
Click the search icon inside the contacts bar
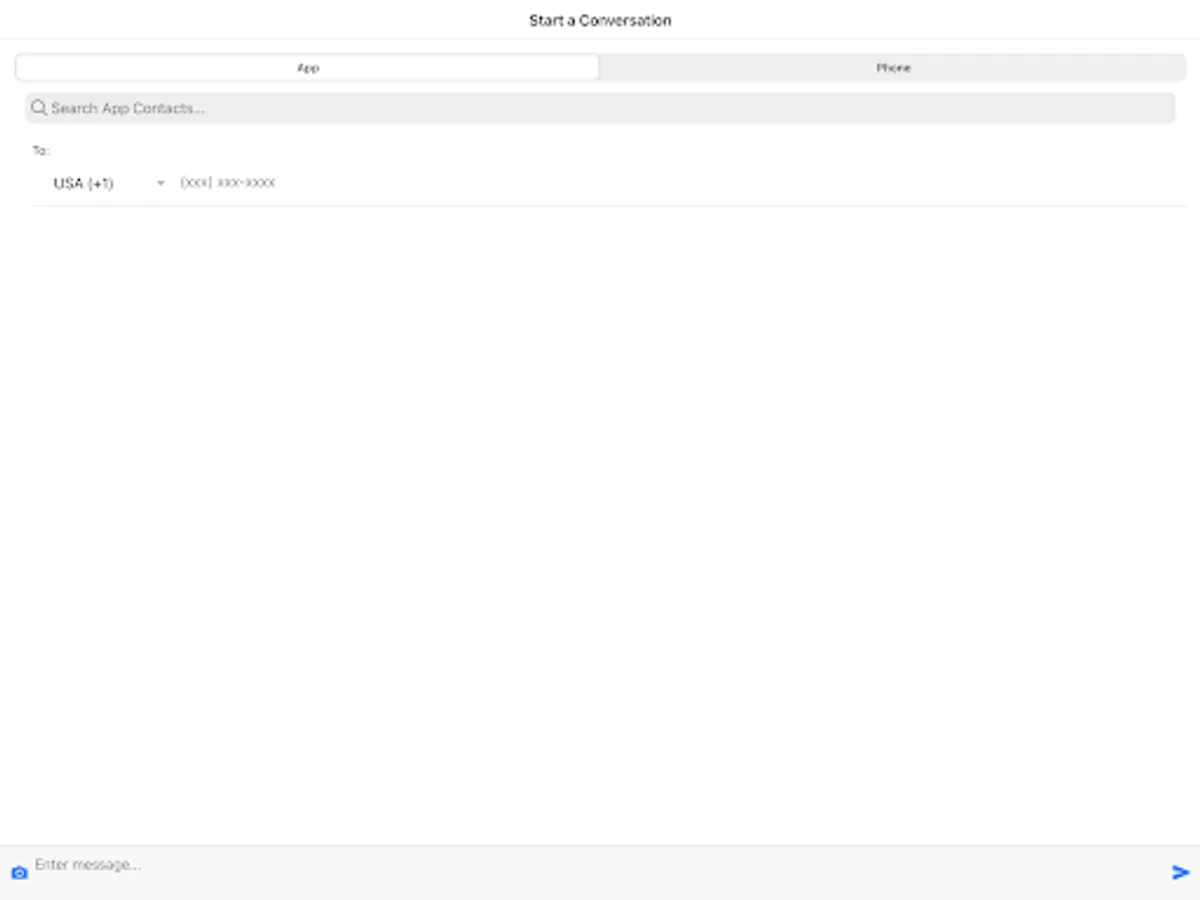click(x=38, y=107)
